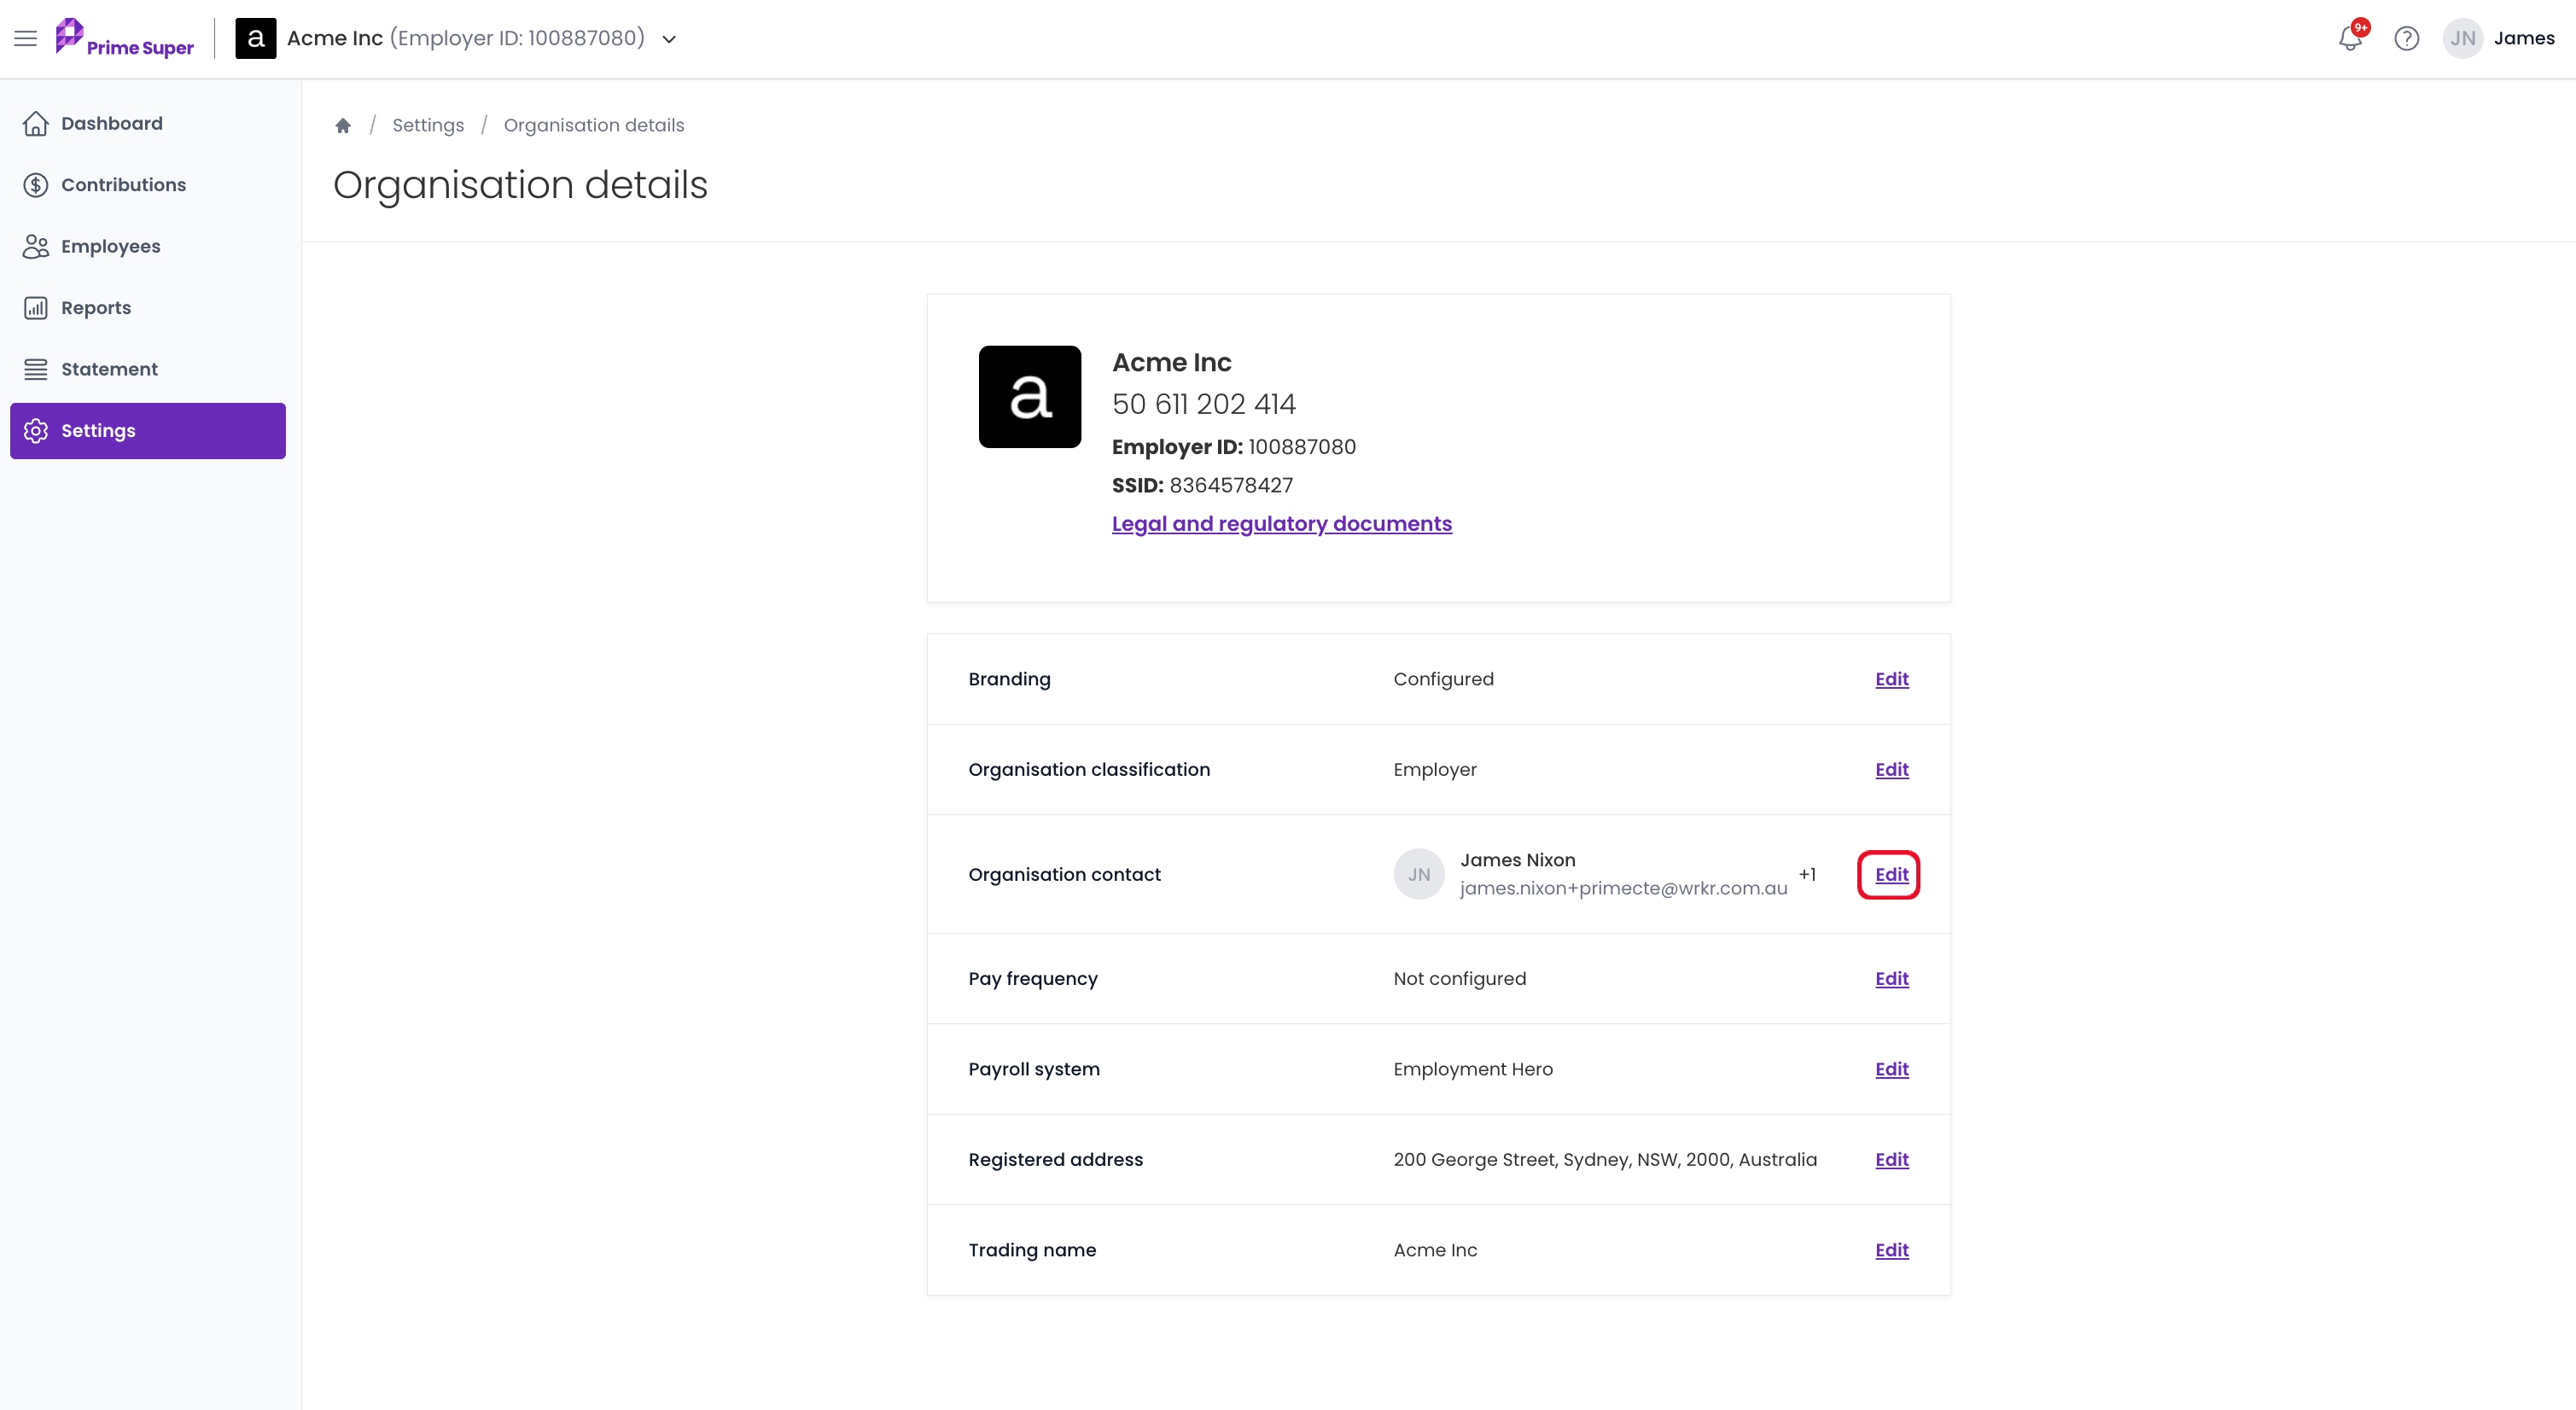Edit the Branding setting
Screen dimensions: 2576x1410
(x=1892, y=679)
